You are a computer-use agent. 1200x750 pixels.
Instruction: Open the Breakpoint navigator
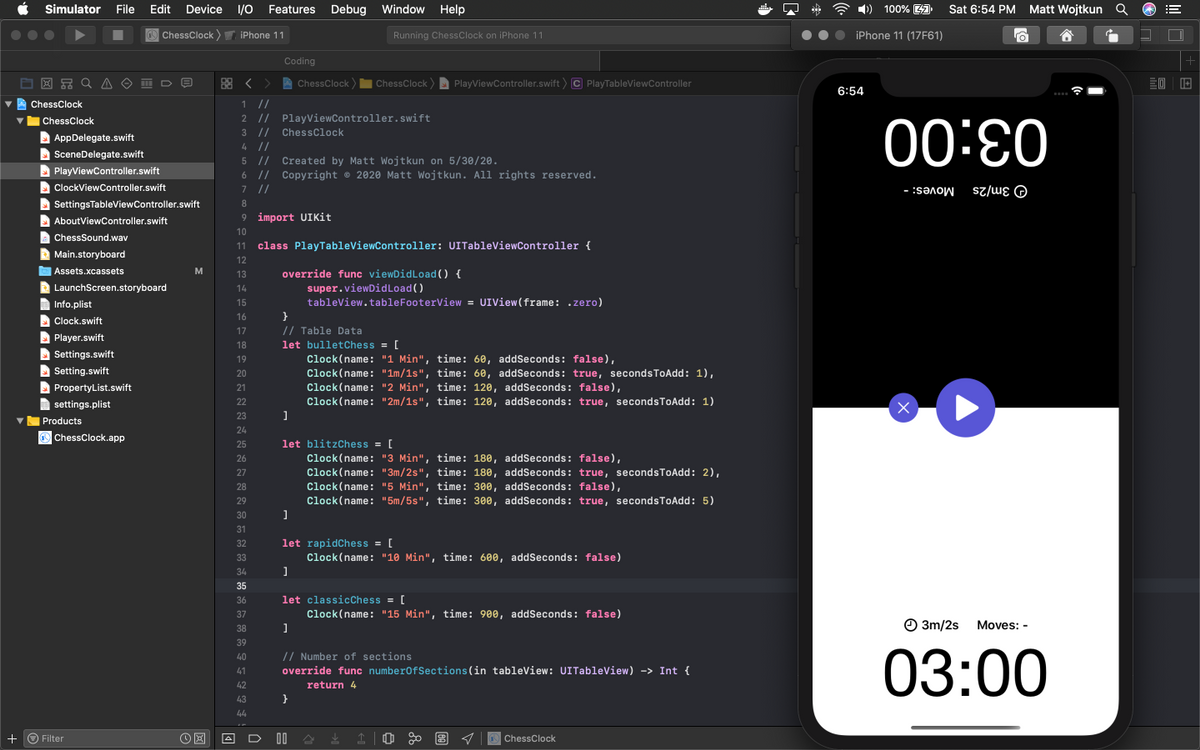pyautogui.click(x=167, y=83)
